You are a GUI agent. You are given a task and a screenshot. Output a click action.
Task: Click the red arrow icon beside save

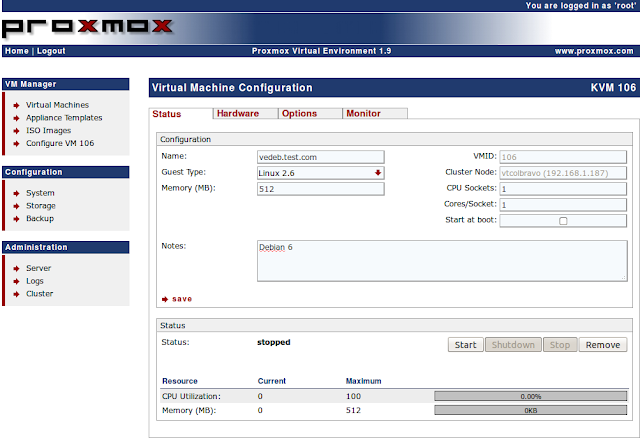click(165, 299)
